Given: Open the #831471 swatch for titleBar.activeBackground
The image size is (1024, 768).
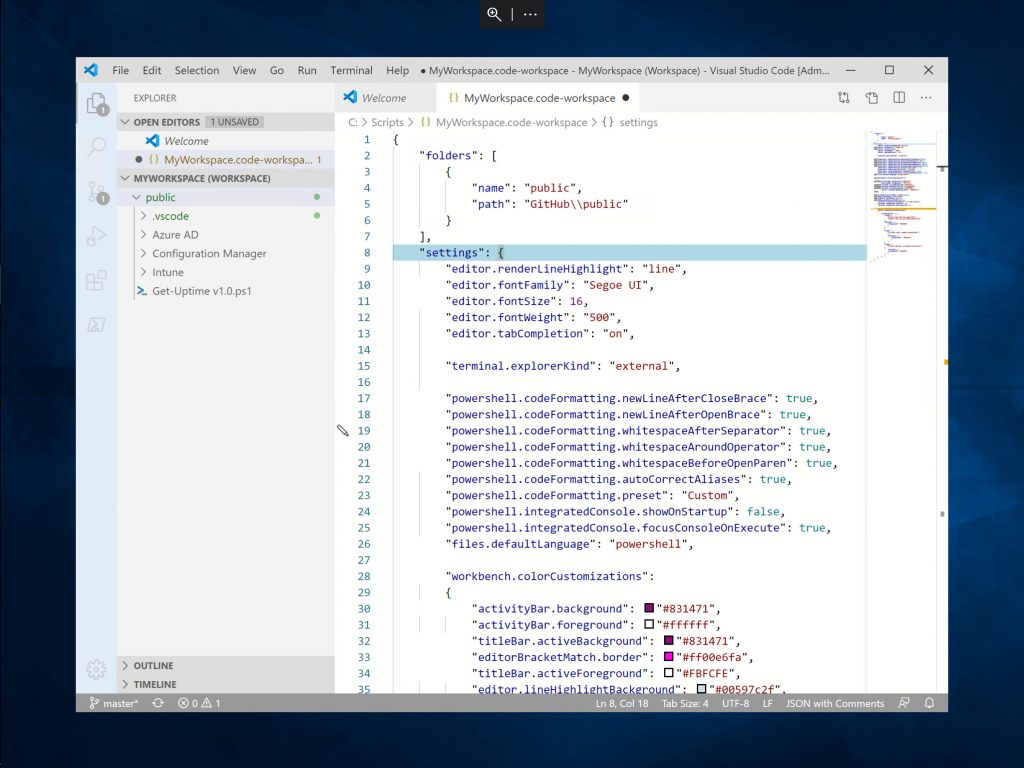Looking at the screenshot, I should pyautogui.click(x=669, y=641).
